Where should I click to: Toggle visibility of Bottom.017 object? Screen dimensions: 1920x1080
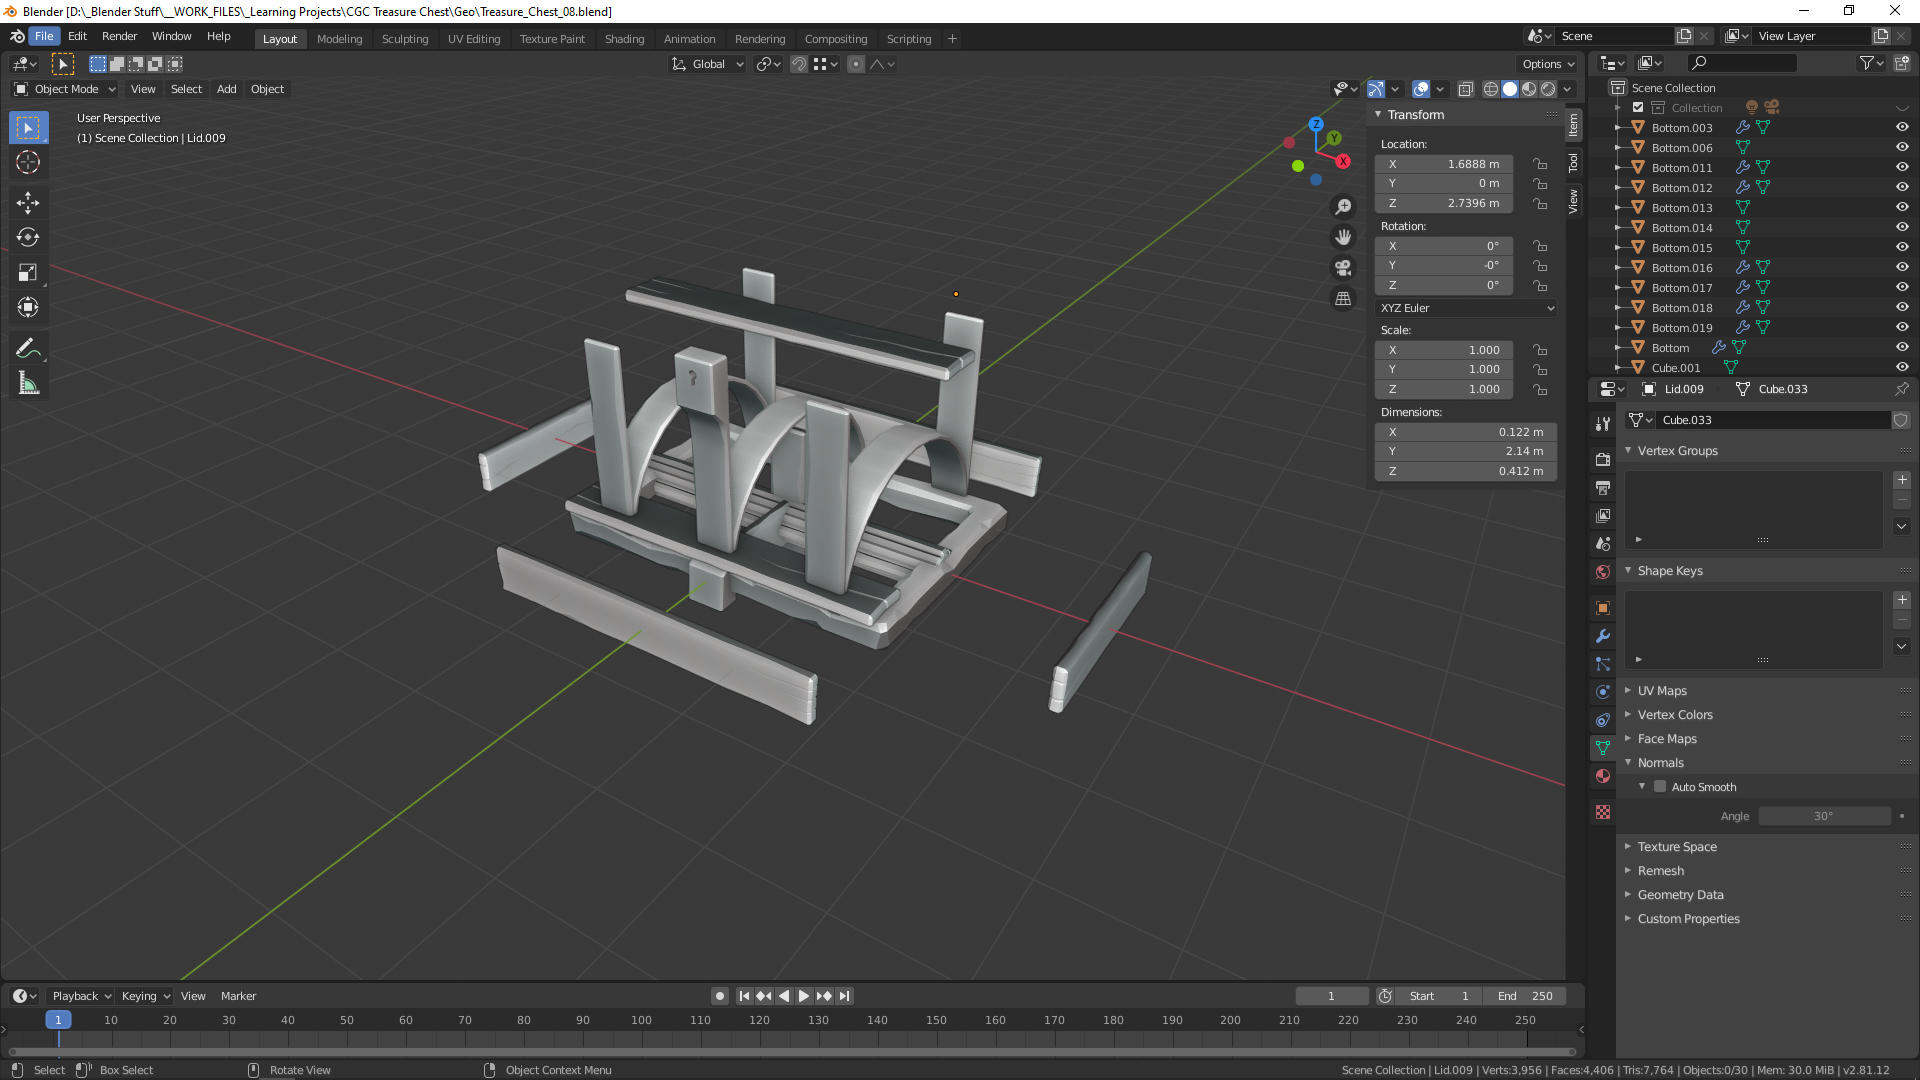pos(1902,287)
